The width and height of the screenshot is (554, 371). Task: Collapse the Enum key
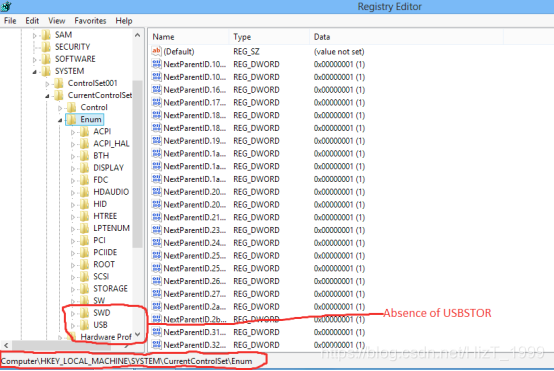[x=60, y=120]
